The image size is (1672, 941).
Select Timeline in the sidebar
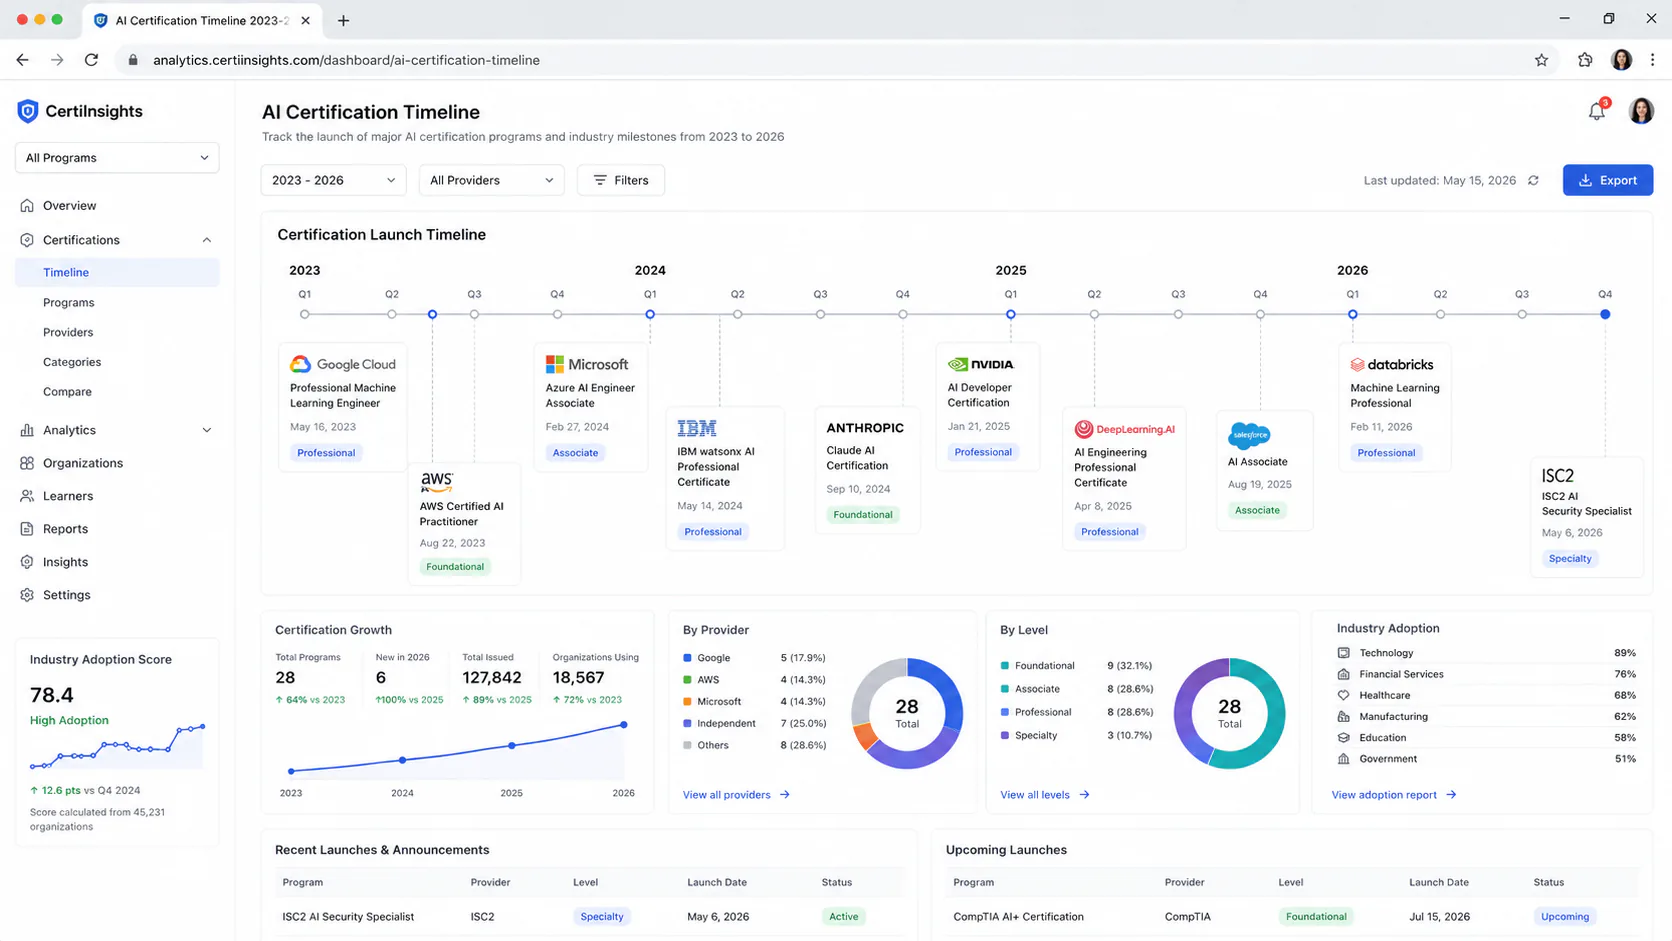[x=117, y=272]
